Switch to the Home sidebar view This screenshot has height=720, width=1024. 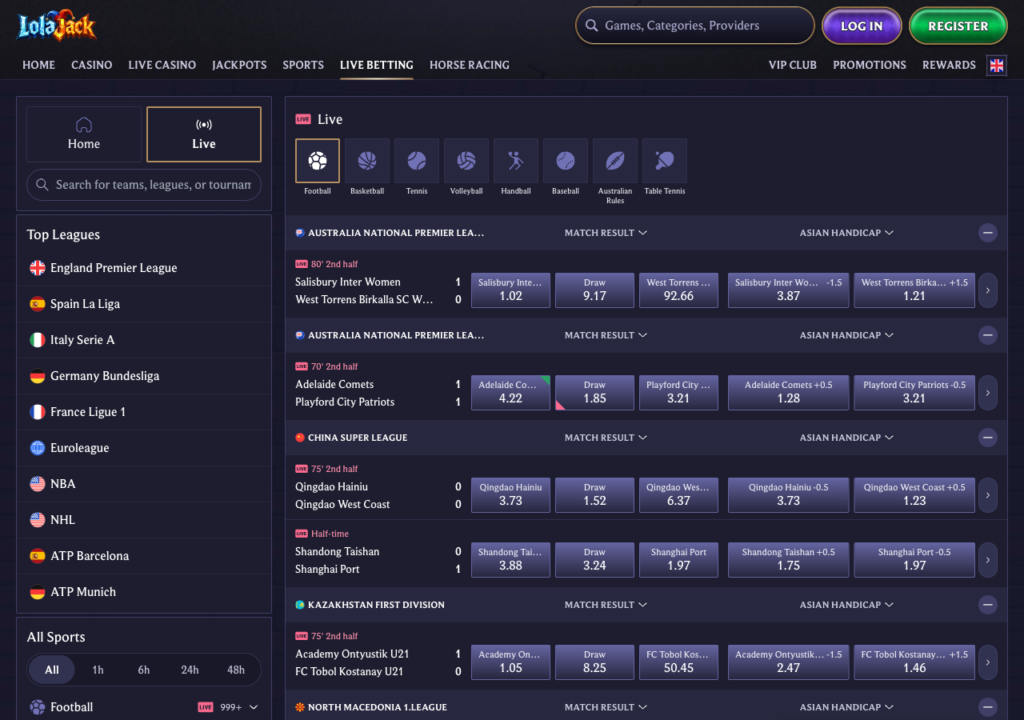click(x=84, y=134)
